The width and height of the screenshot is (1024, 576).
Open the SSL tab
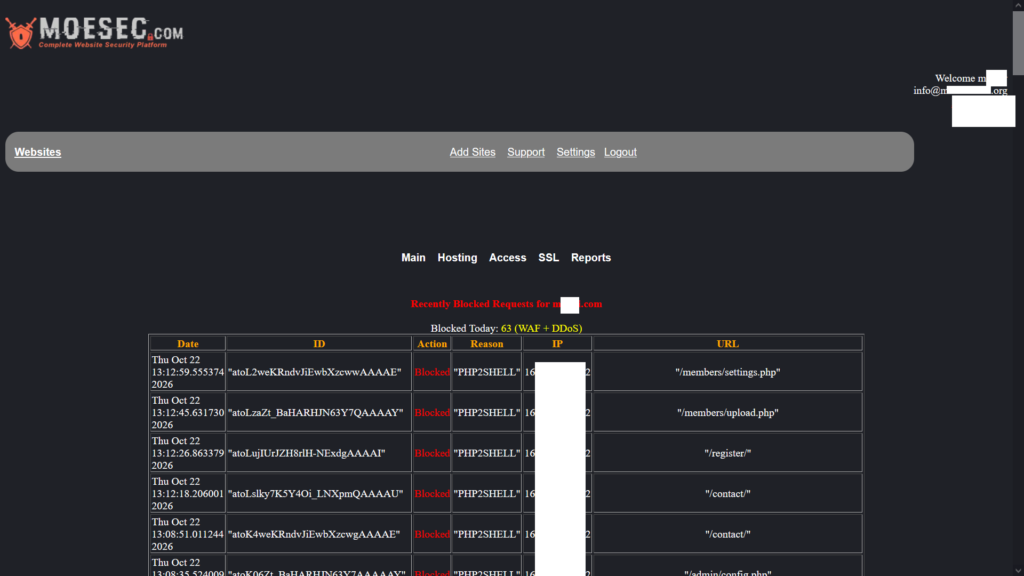point(549,258)
